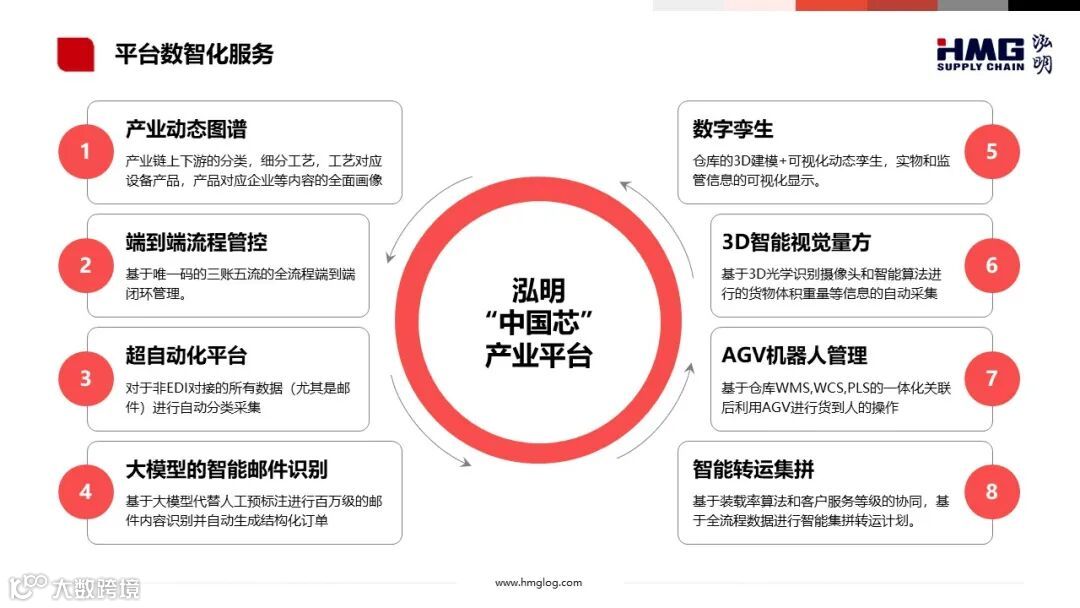This screenshot has width=1080, height=608.
Task: Click the description starting 产业链上下游的分类
Action: click(x=254, y=171)
